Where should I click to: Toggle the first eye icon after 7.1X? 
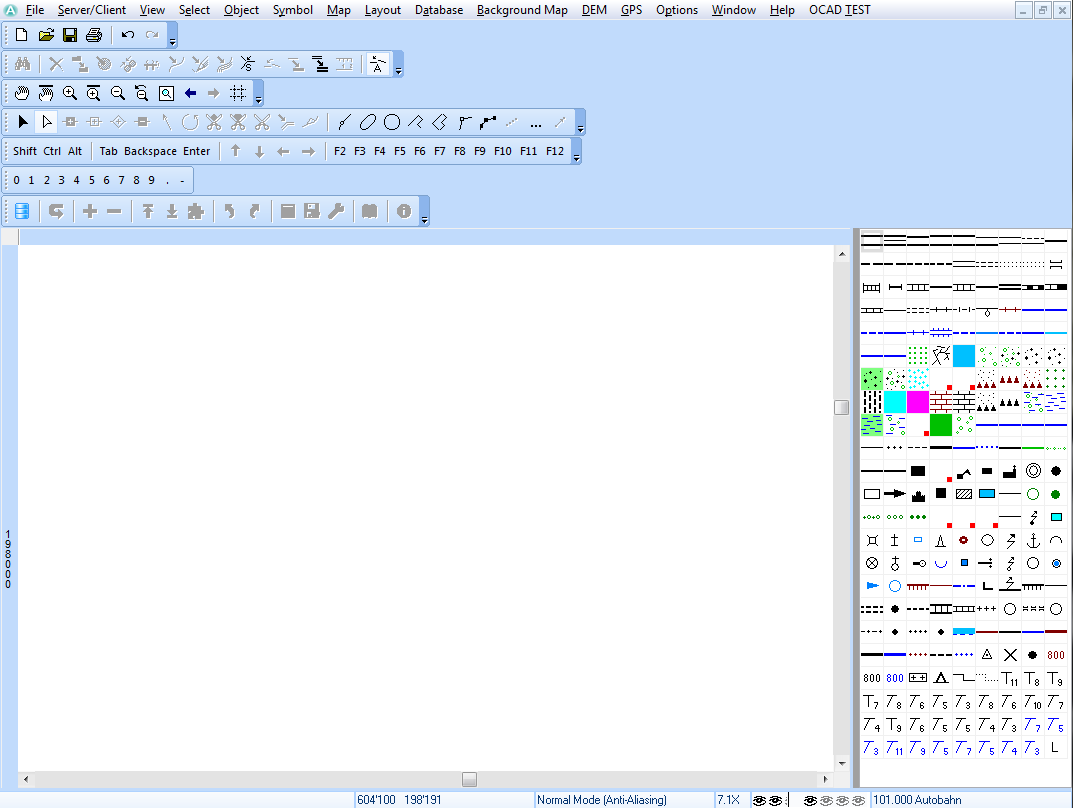(759, 800)
